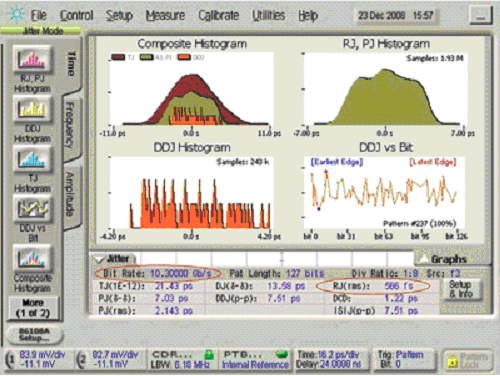Viewport: 500px width, 376px height.
Task: Open the Setup & Info button
Action: pos(461,289)
